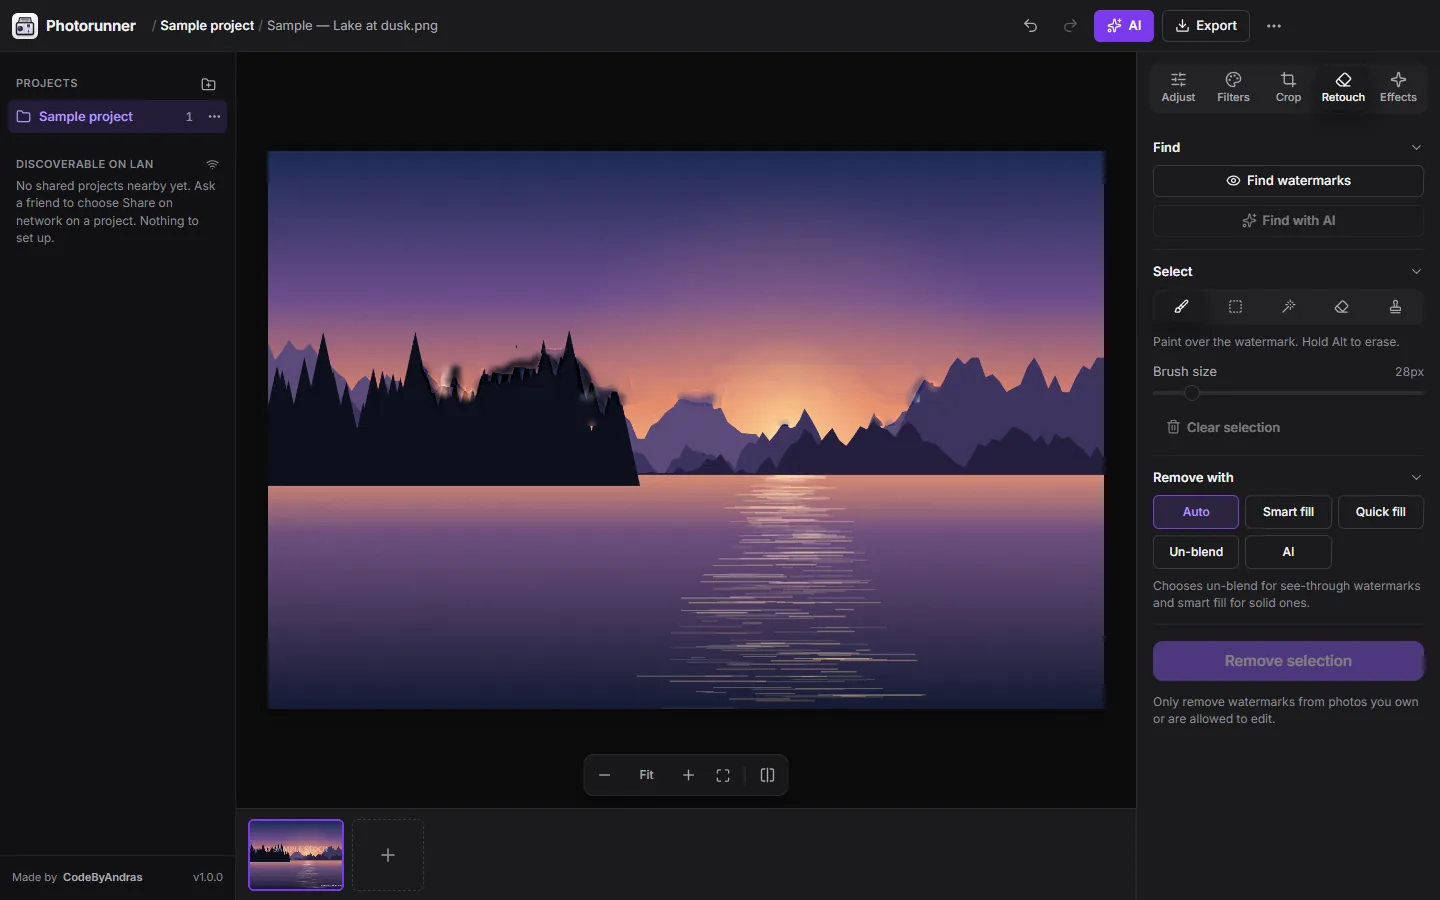Click the LAN wifi discovery icon
Screen dimensions: 1440x900
212,164
